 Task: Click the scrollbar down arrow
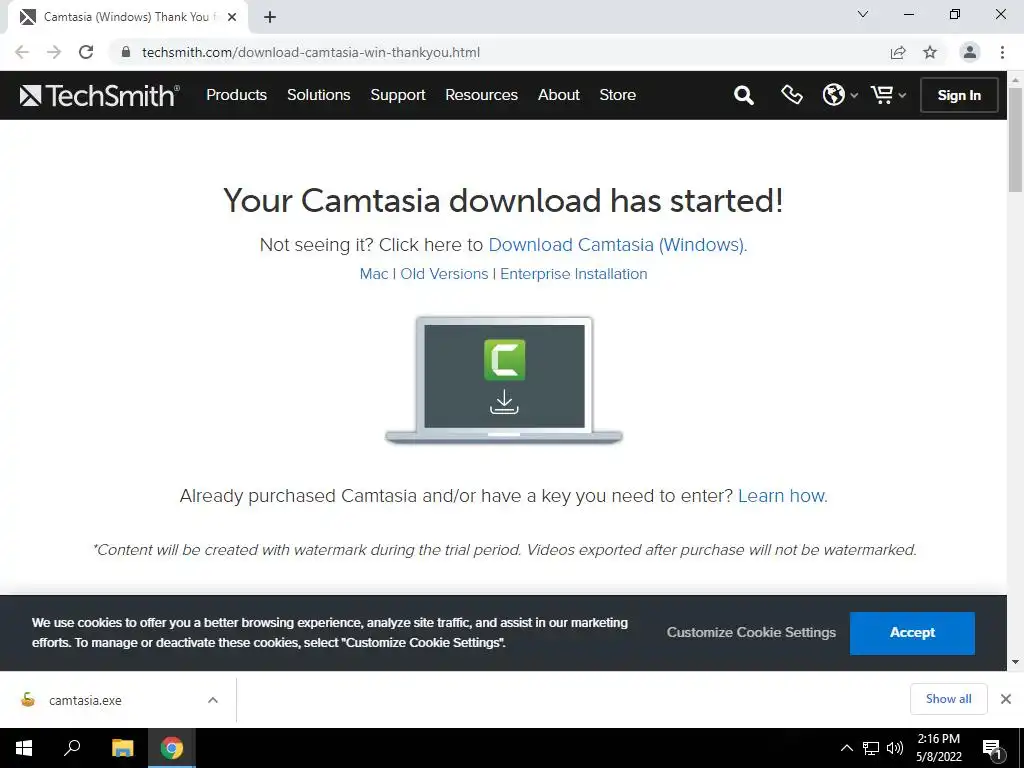[x=1016, y=662]
